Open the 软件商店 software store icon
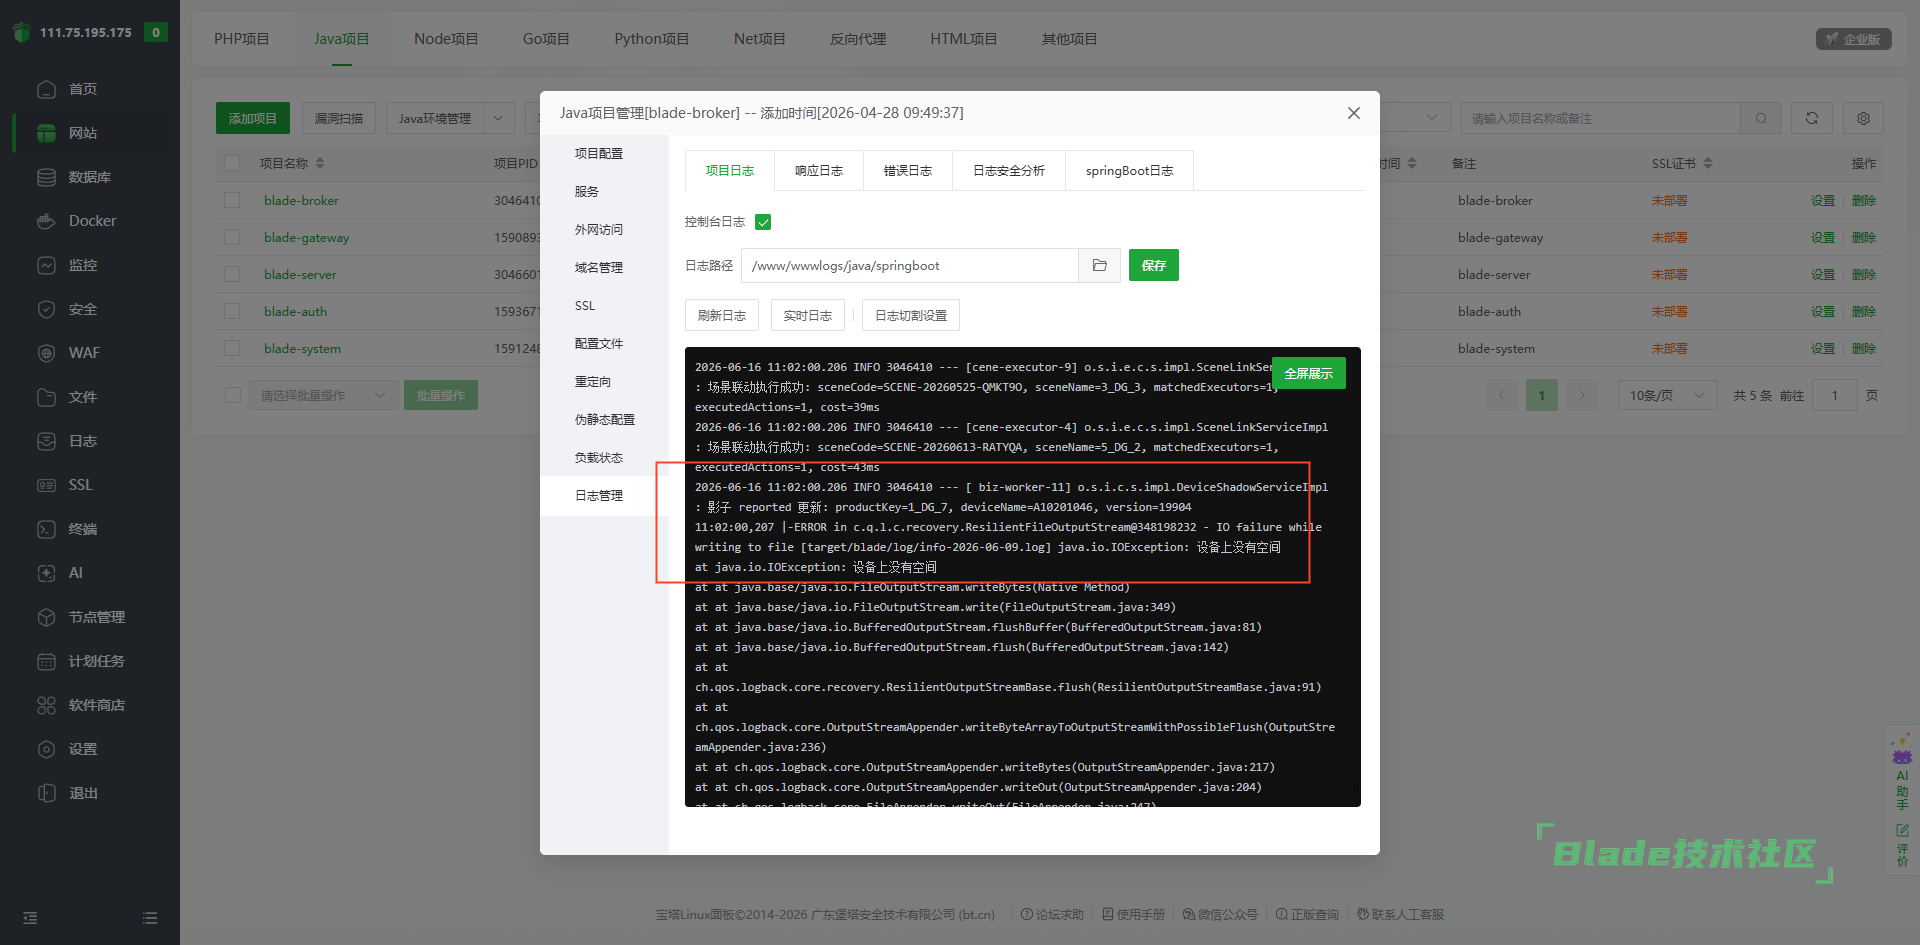The width and height of the screenshot is (1920, 945). (x=46, y=705)
